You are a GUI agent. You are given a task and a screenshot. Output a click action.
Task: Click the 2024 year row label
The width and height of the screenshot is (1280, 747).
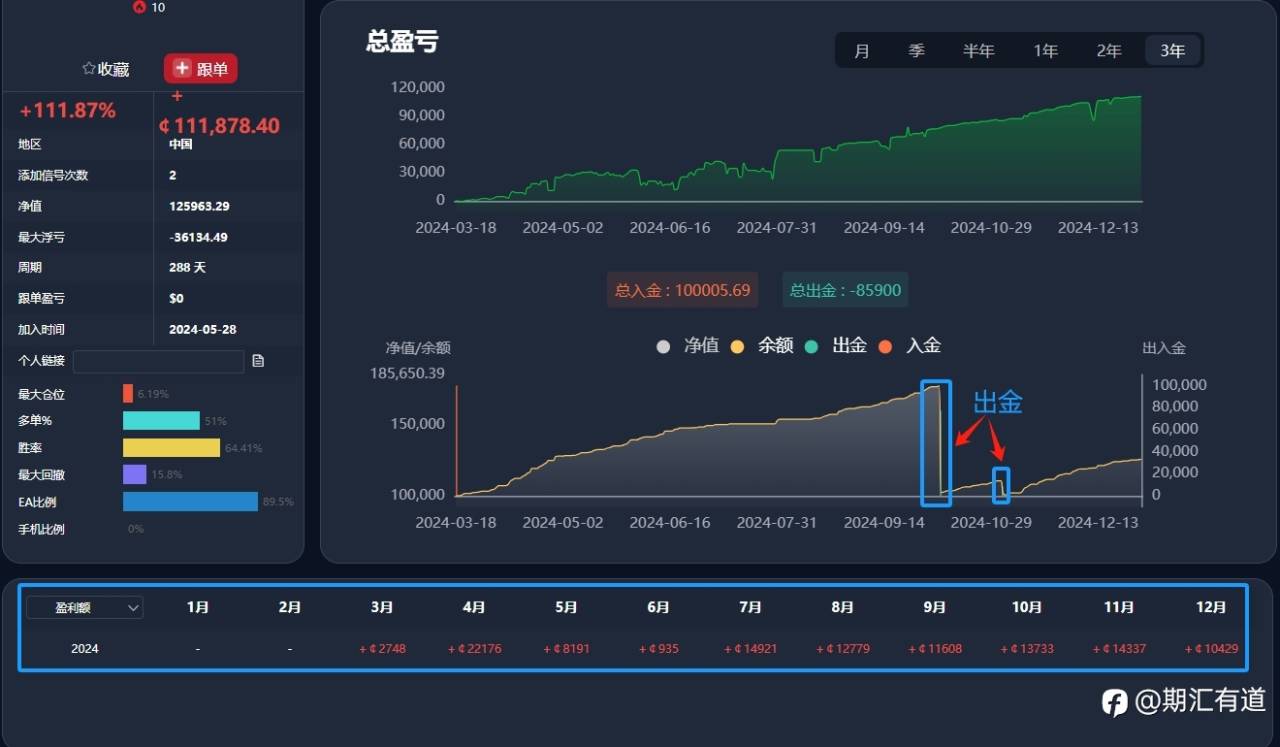click(x=85, y=649)
